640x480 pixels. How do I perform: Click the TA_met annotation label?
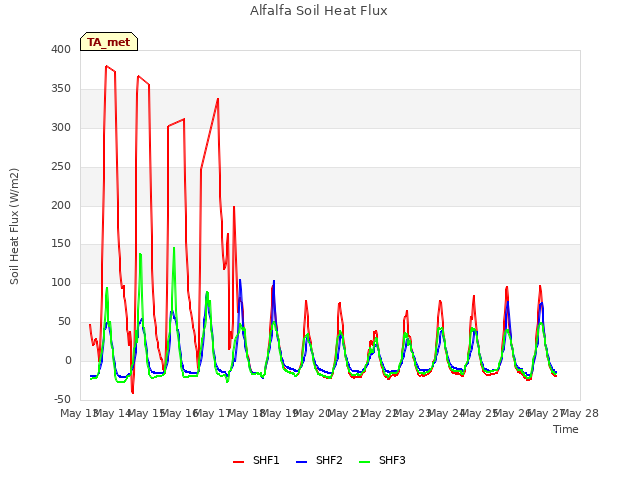[x=109, y=42]
